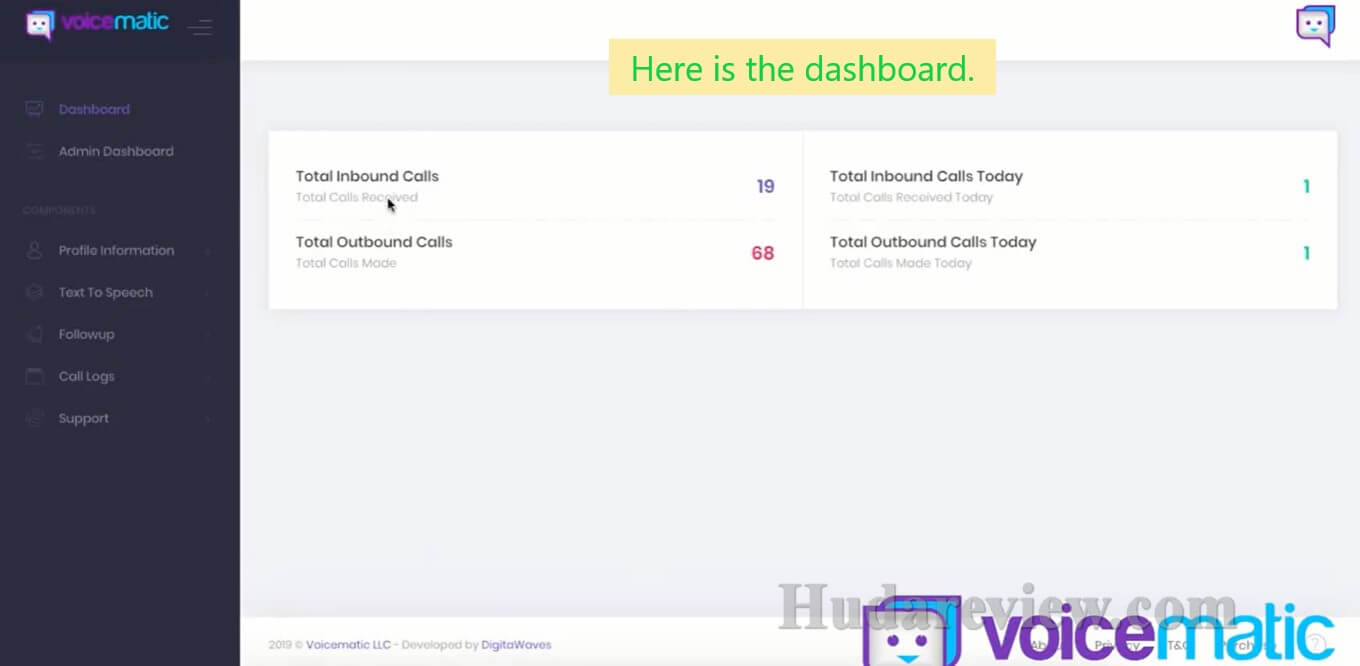This screenshot has height=666, width=1360.
Task: Click the outbound calls count 68
Action: click(x=763, y=253)
